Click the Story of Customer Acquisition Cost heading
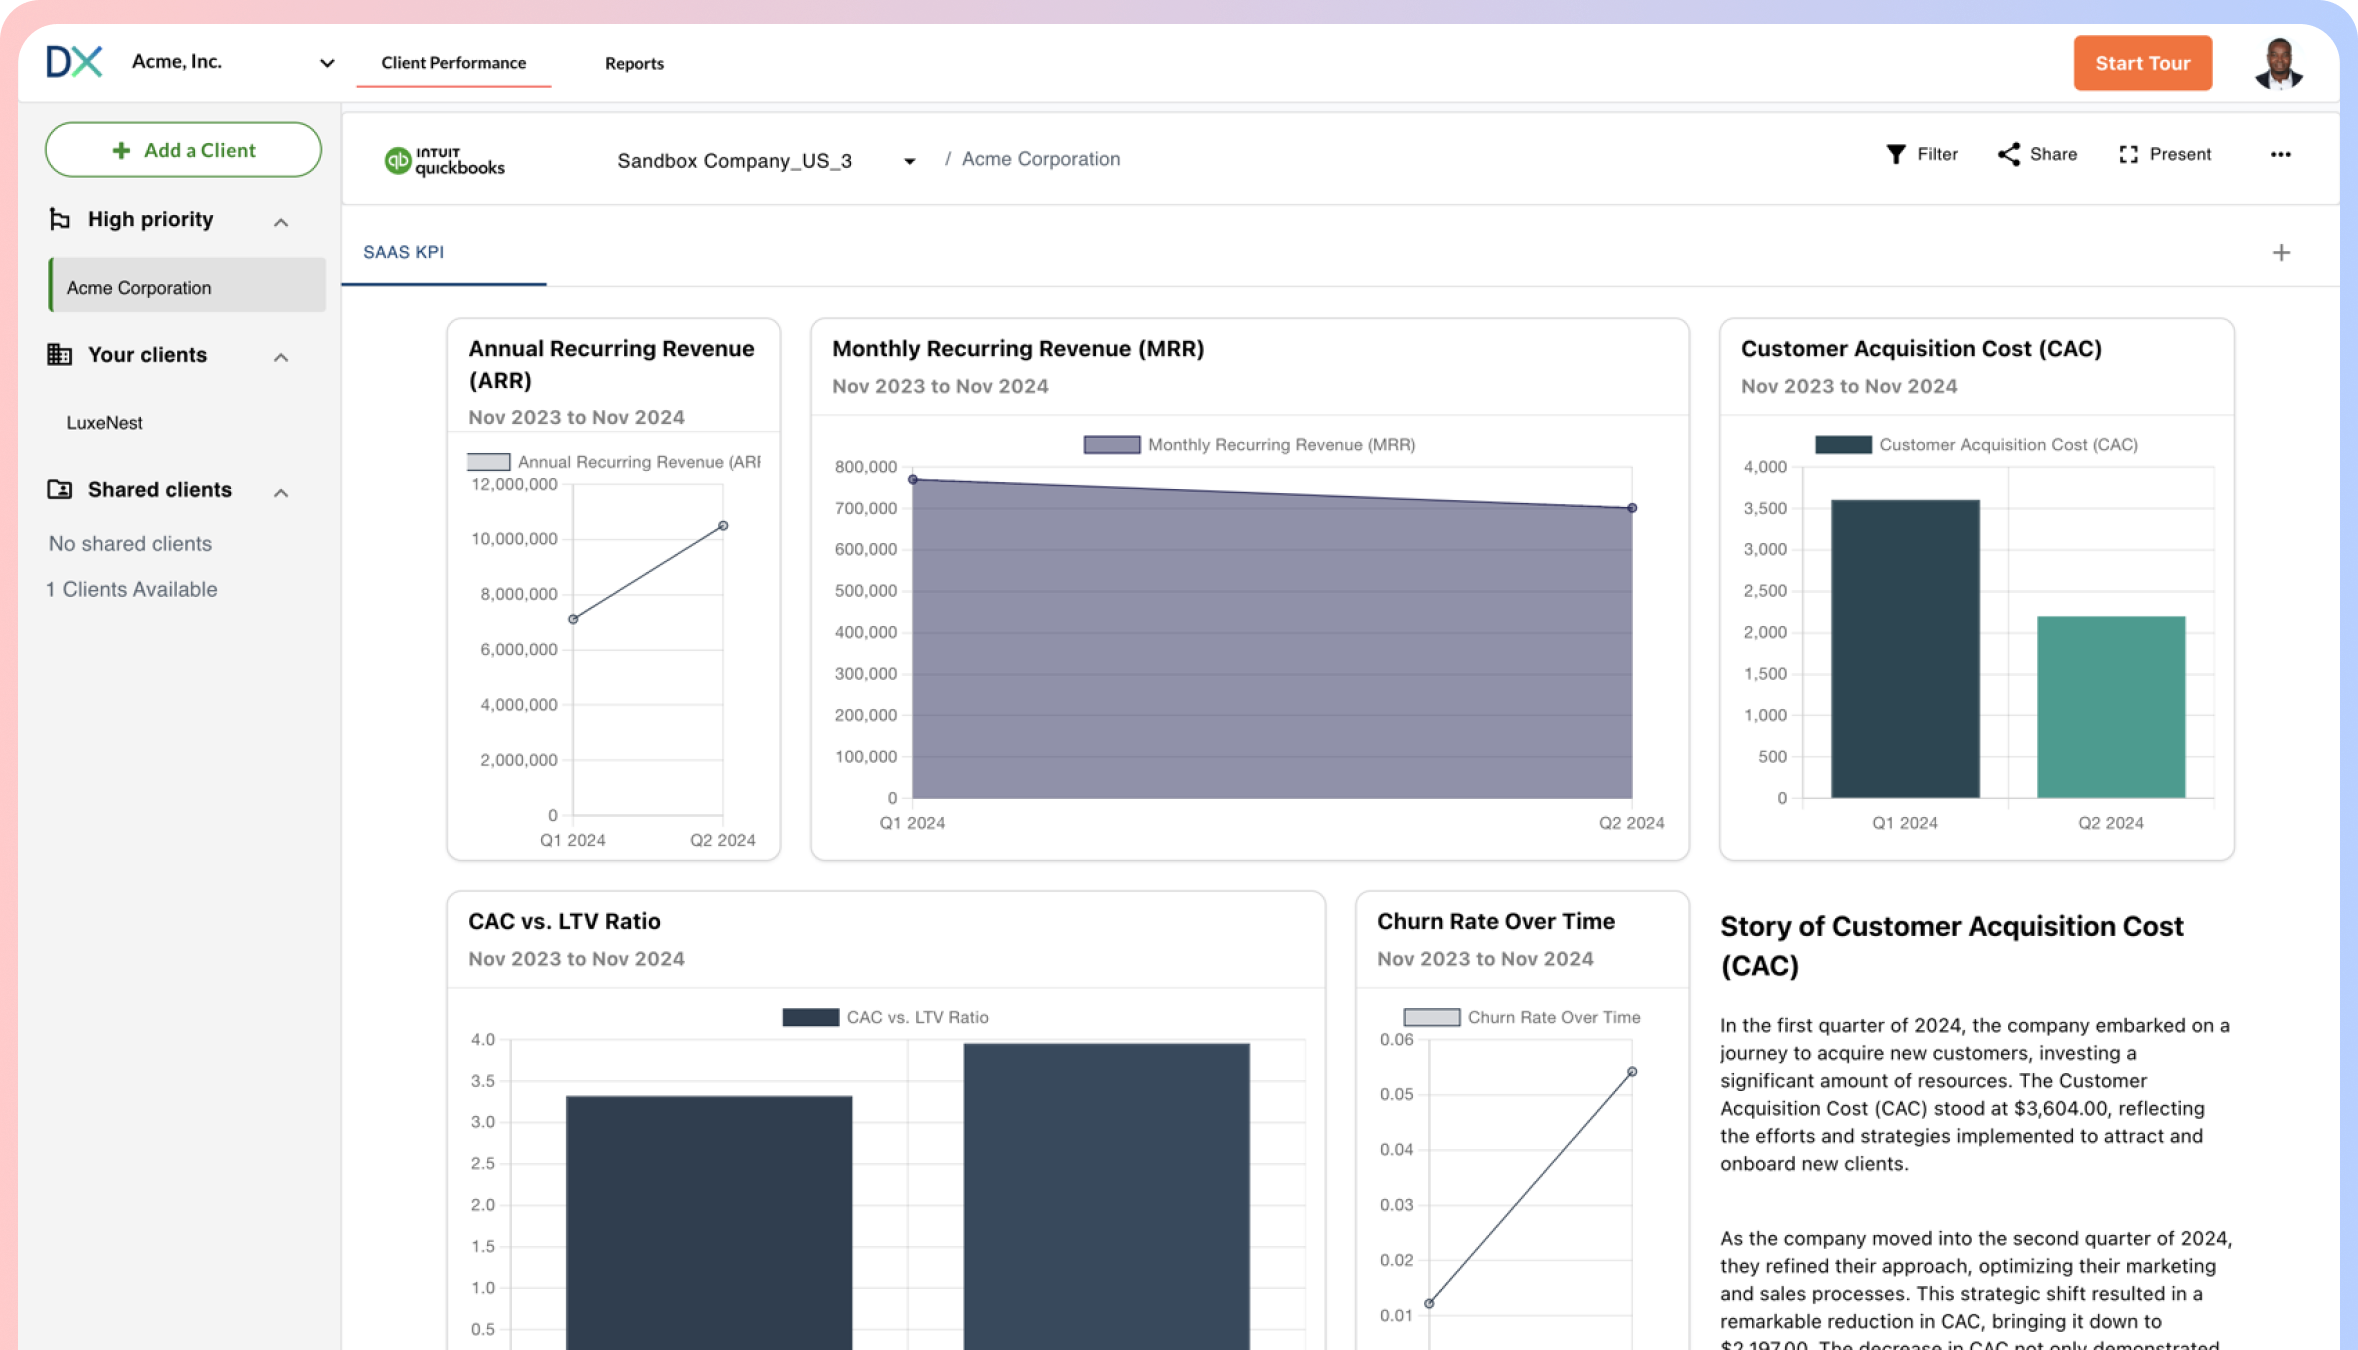Viewport: 2358px width, 1350px height. pos(1951,945)
